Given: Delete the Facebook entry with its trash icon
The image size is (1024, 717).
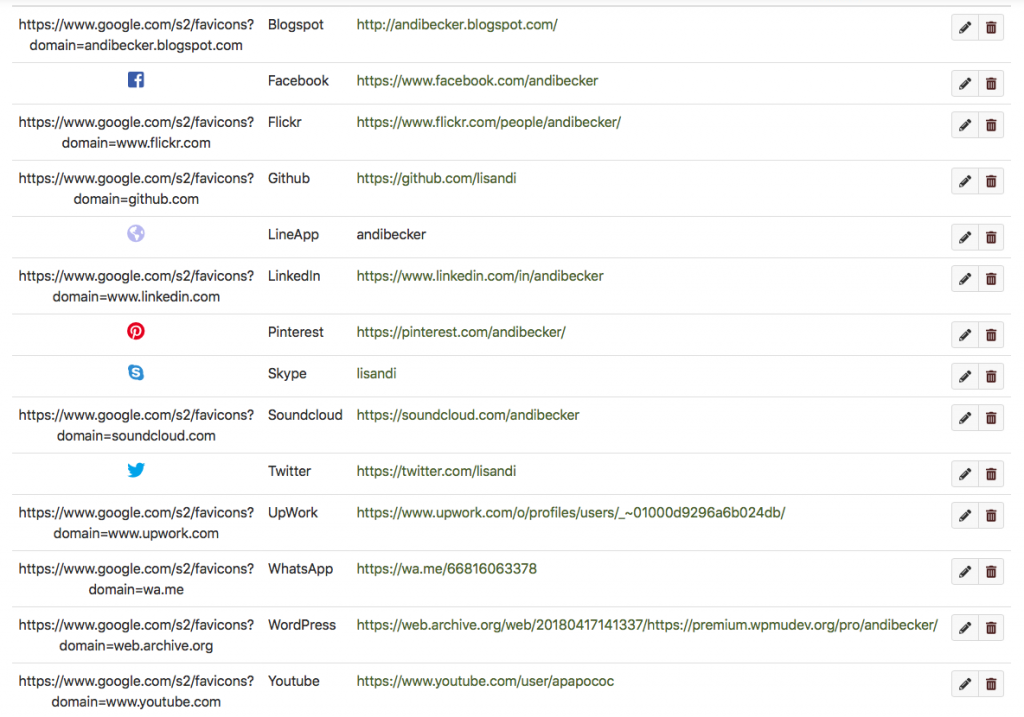Looking at the screenshot, I should point(991,84).
